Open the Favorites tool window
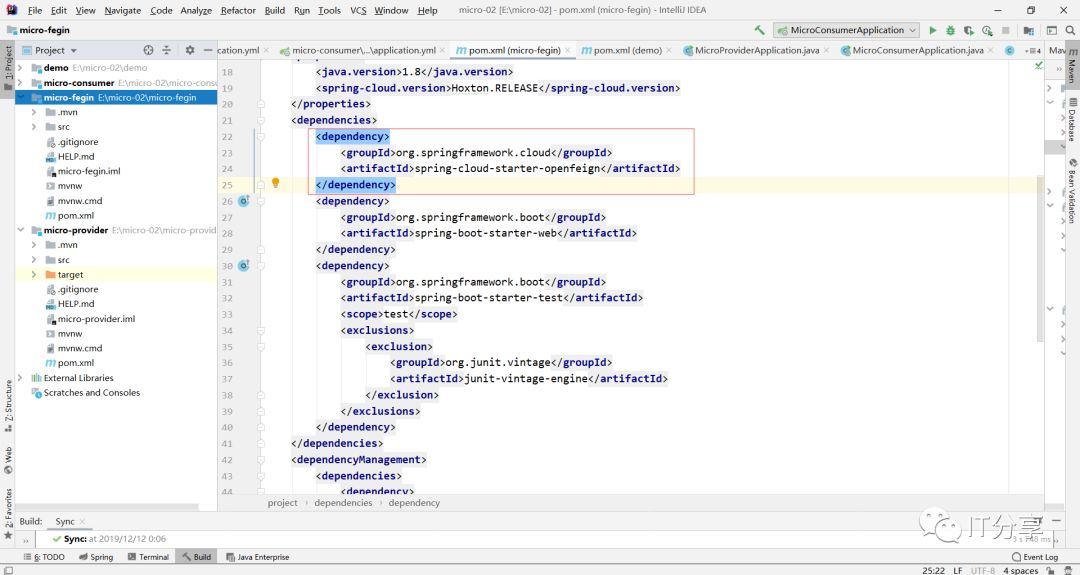The image size is (1080, 575). tap(8, 514)
